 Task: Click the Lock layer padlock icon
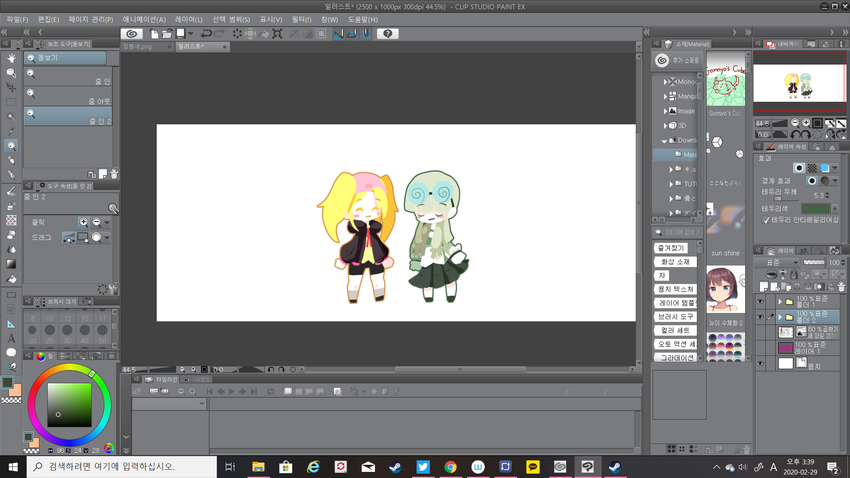(x=794, y=275)
